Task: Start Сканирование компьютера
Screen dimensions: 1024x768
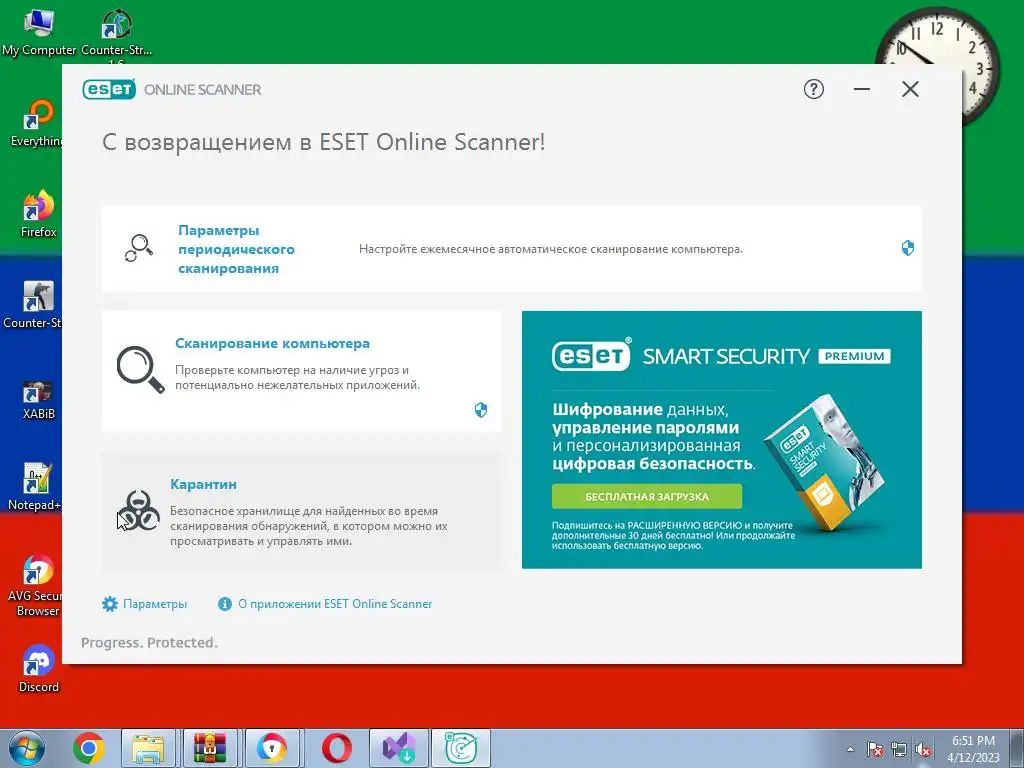Action: (x=272, y=344)
